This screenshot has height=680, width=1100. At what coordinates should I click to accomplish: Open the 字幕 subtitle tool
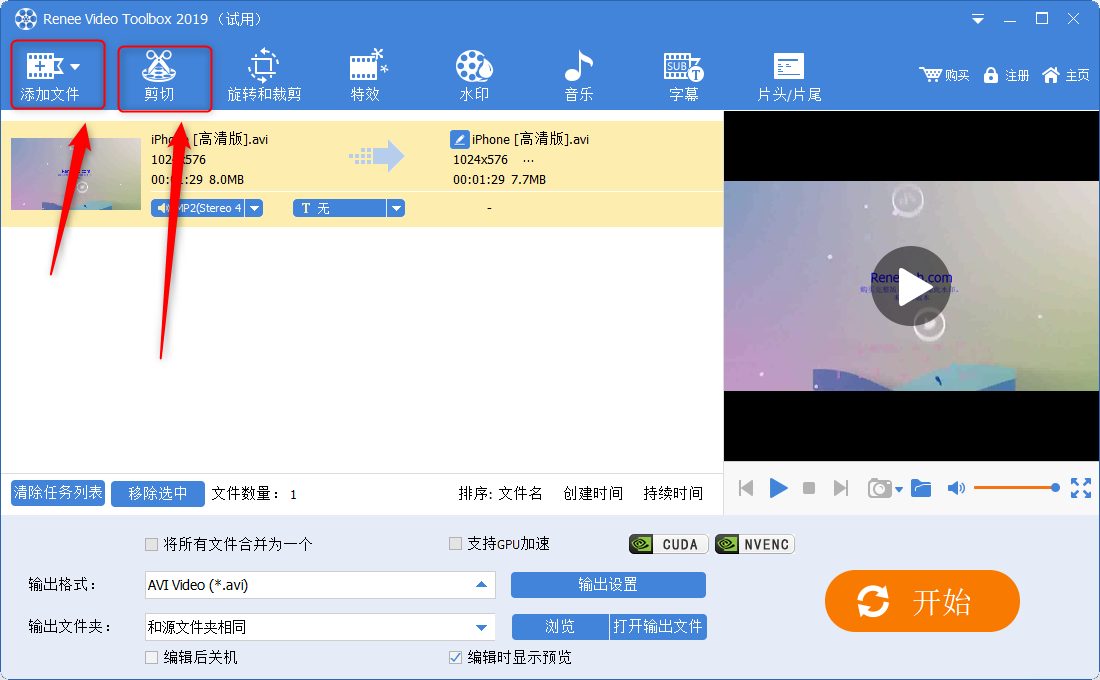point(683,76)
